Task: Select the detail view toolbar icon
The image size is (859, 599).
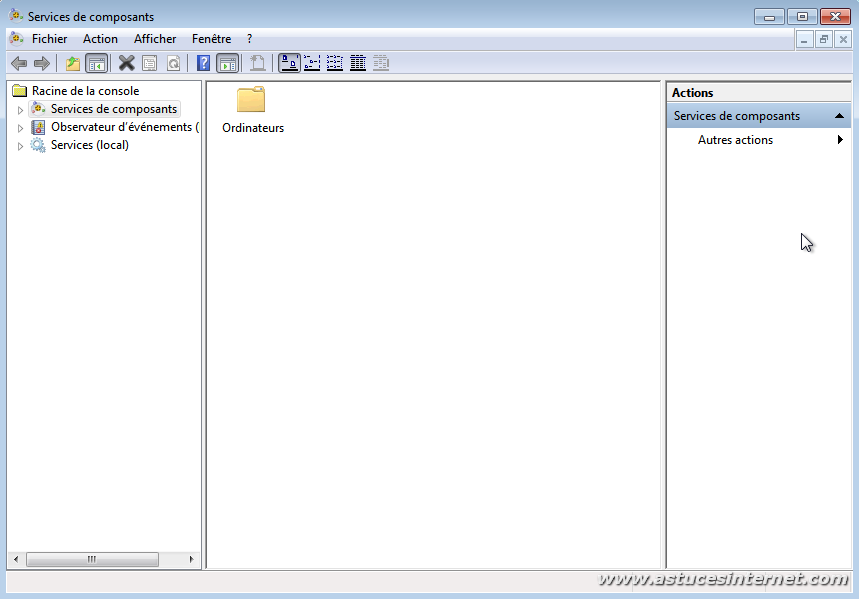Action: [x=358, y=63]
